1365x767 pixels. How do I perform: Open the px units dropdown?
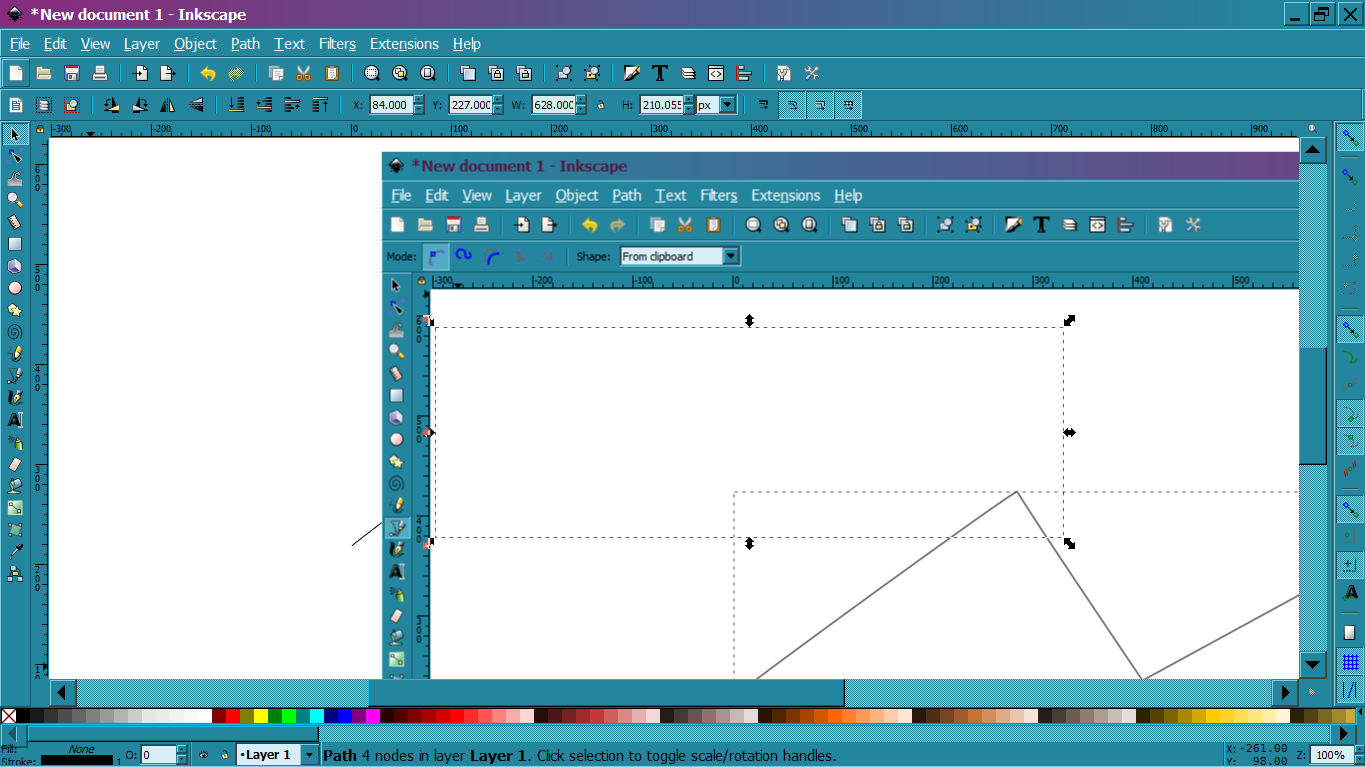(x=727, y=105)
